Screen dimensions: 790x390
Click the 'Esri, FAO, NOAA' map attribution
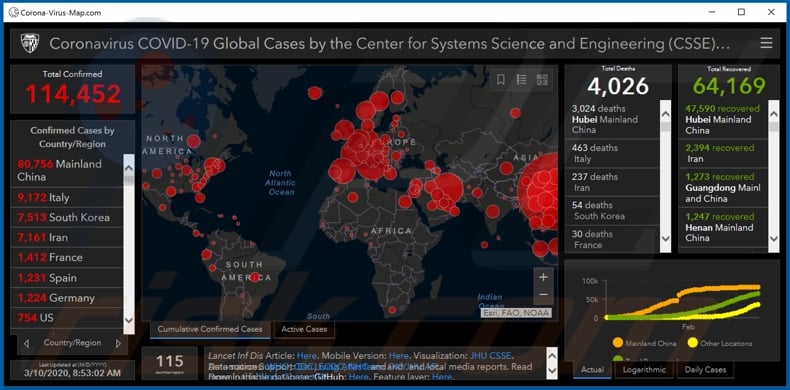pos(516,313)
